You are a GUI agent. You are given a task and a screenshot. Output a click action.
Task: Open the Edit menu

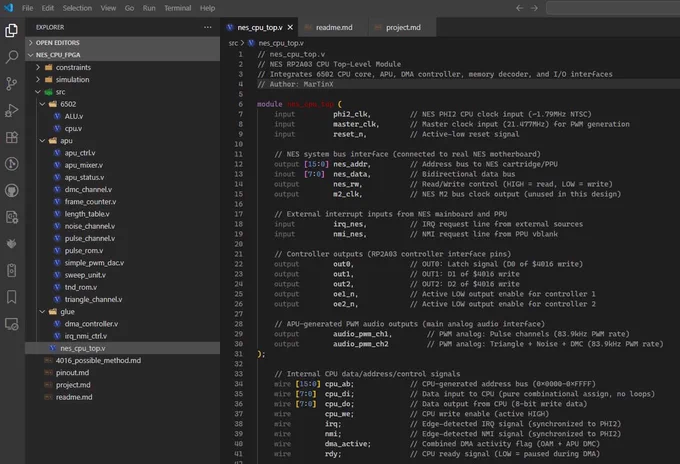pyautogui.click(x=48, y=8)
